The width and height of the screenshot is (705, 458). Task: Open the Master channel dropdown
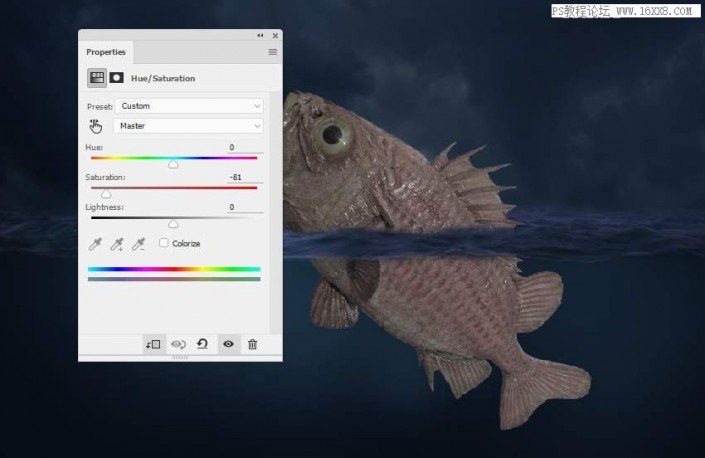(189, 126)
